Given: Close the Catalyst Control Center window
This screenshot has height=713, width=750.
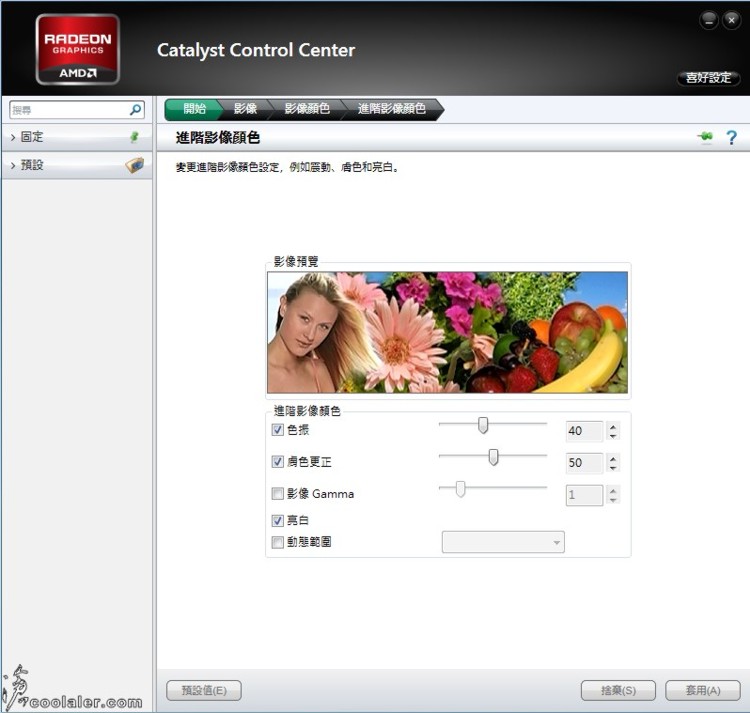Looking at the screenshot, I should tap(731, 21).
